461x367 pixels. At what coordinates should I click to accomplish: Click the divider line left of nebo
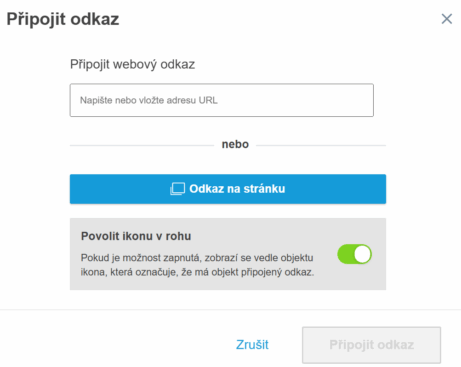coord(142,145)
